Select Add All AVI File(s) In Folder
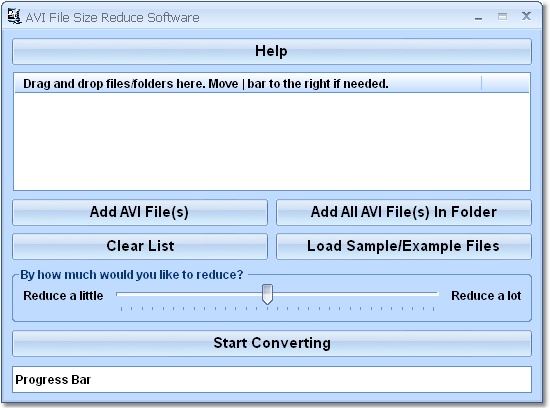The width and height of the screenshot is (550, 410). [x=404, y=212]
